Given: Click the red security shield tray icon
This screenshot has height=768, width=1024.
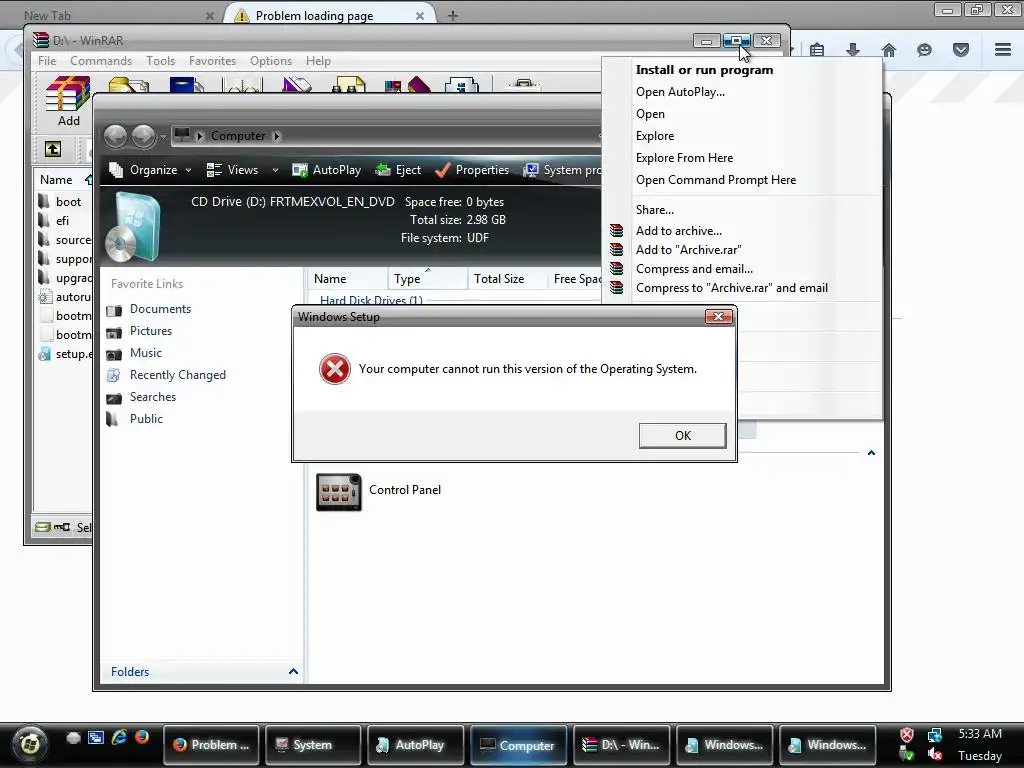Looking at the screenshot, I should coord(907,735).
